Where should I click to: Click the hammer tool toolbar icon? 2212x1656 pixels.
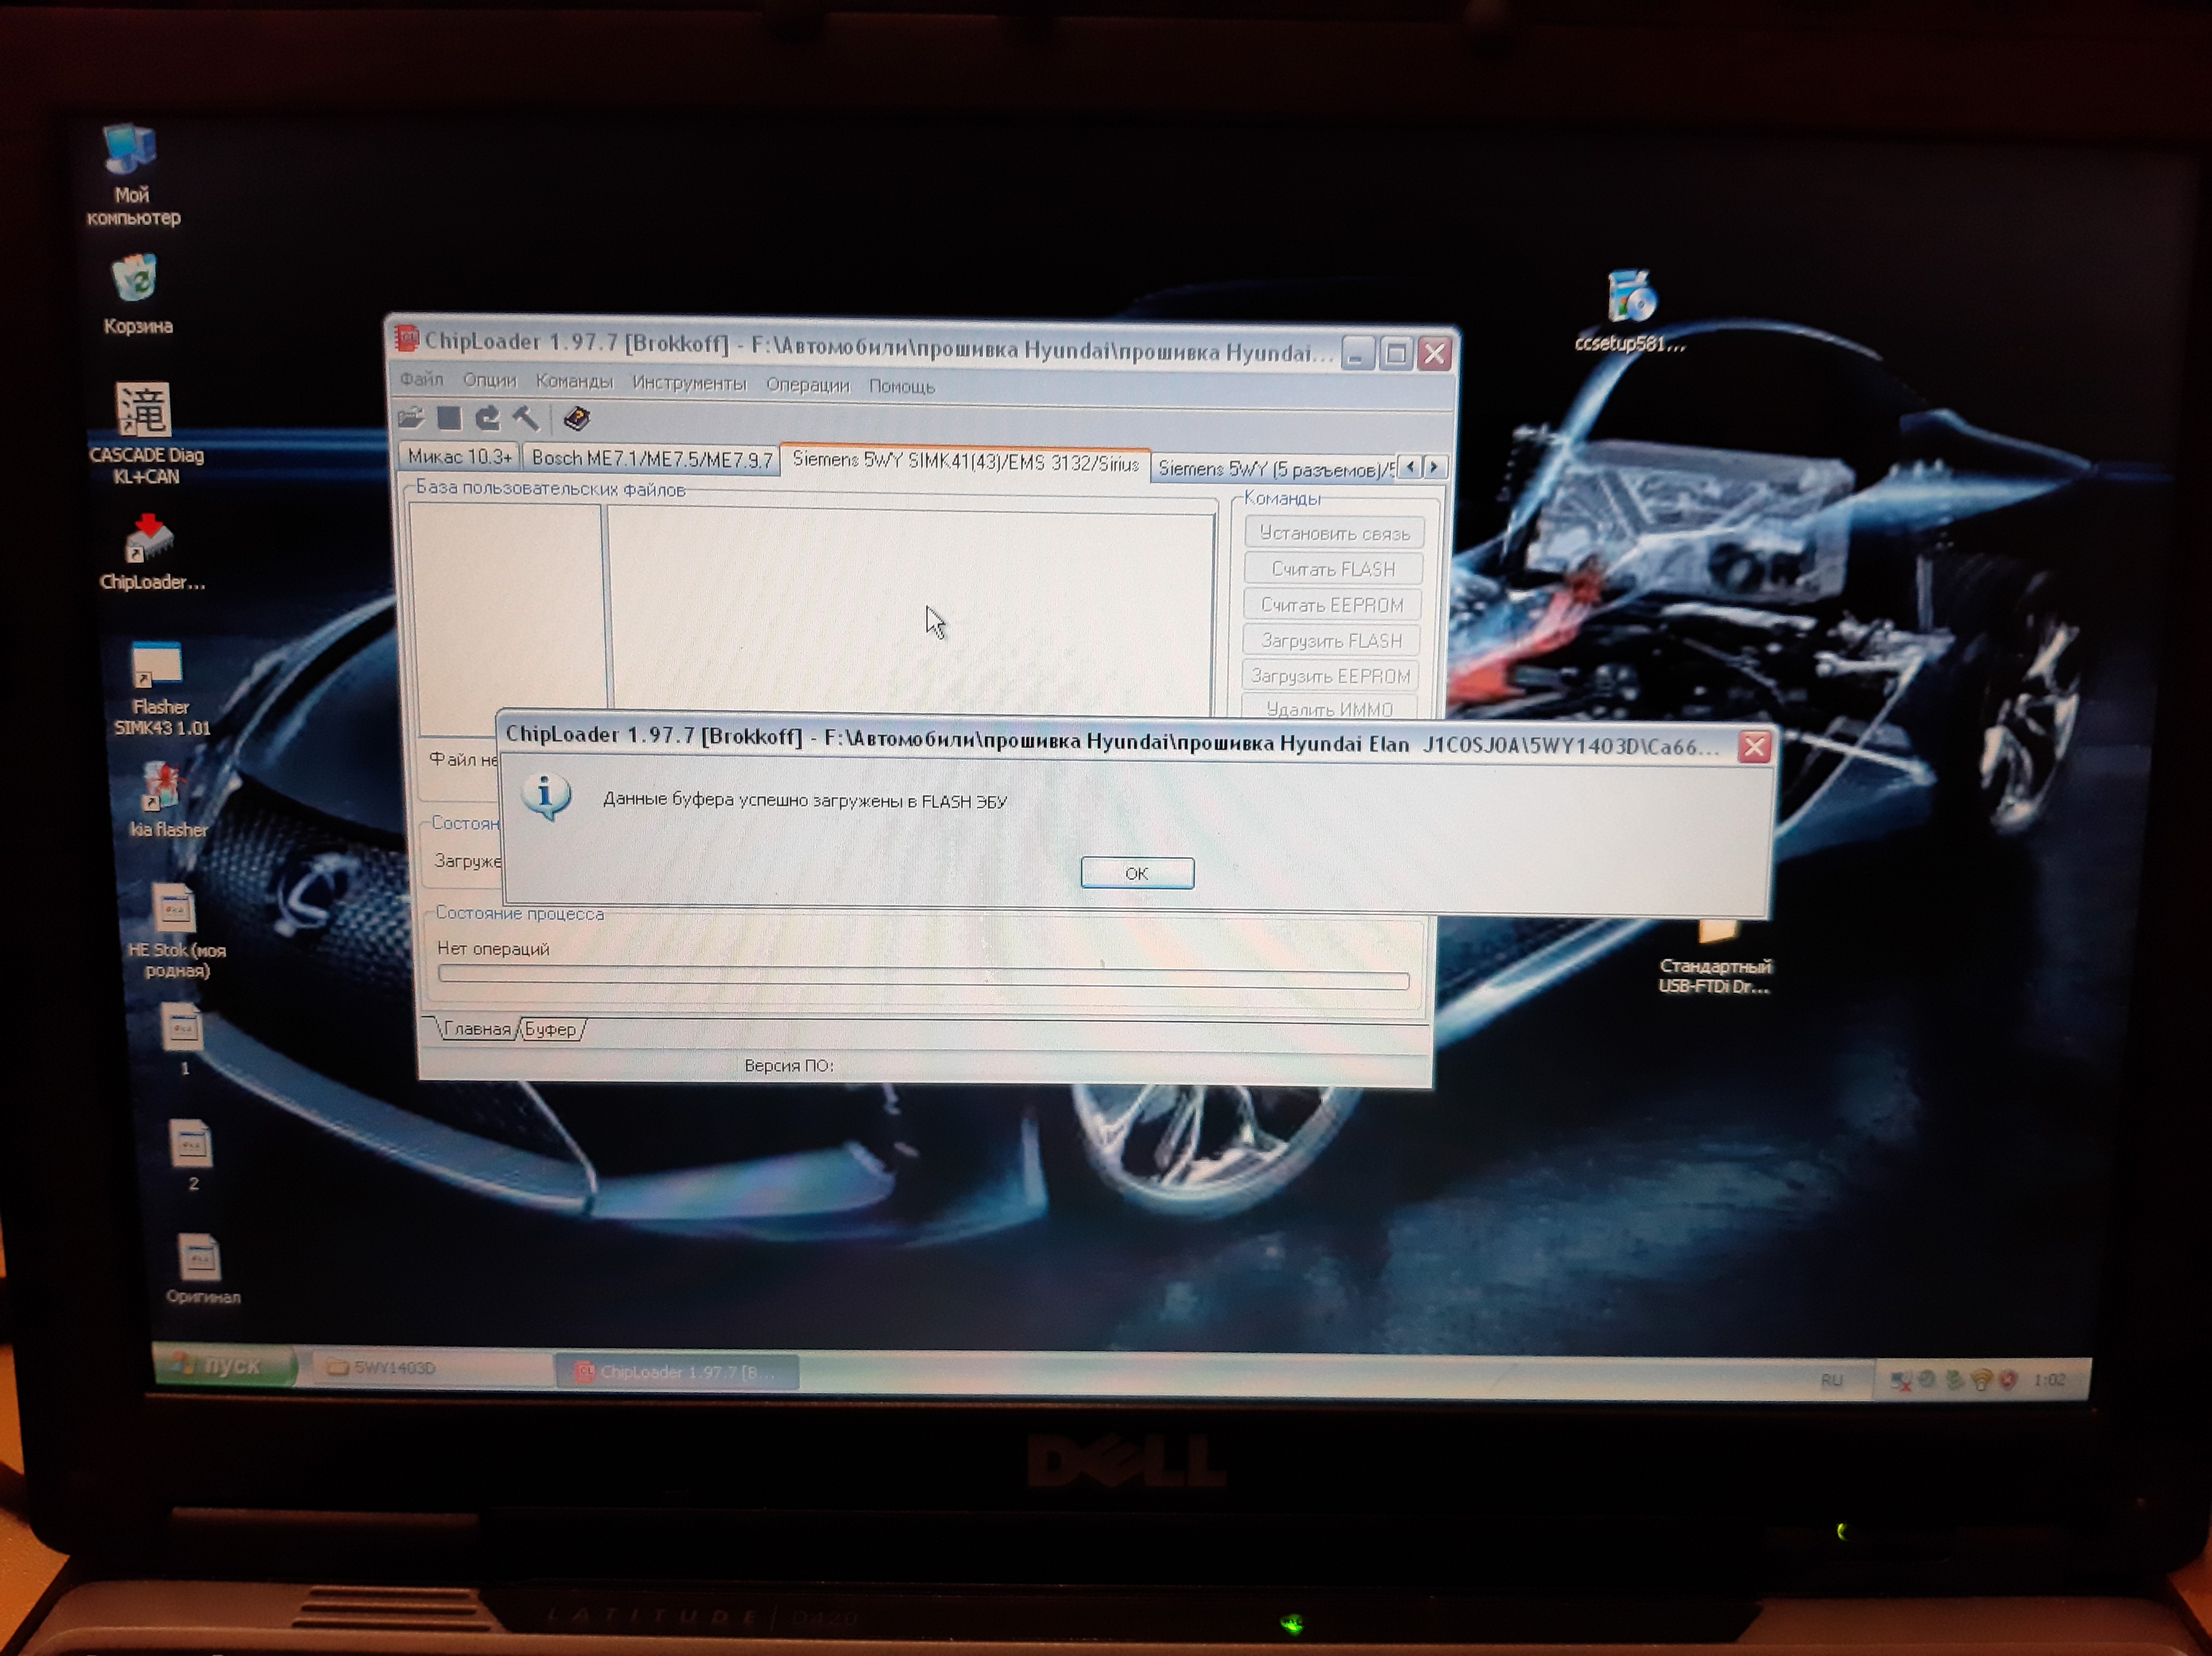tap(525, 418)
